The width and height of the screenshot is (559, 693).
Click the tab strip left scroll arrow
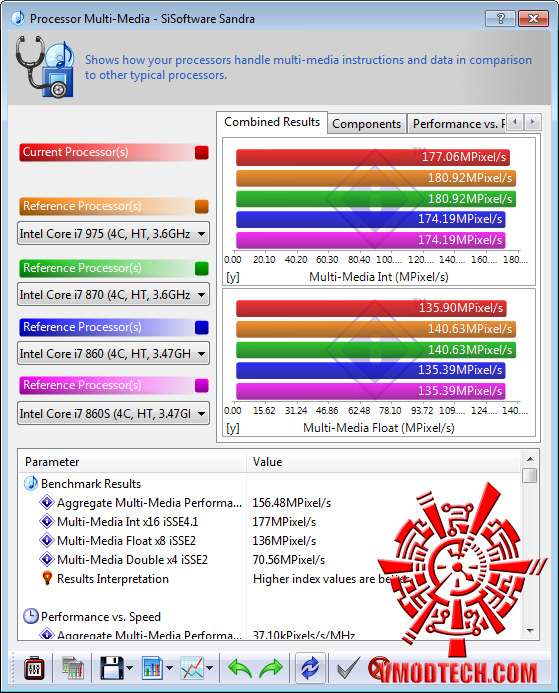tap(515, 121)
